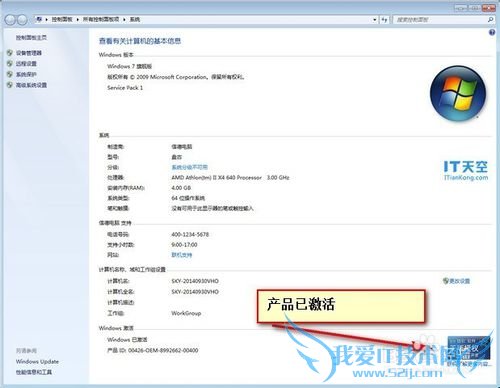Click the IT天空 manufacturer logo
This screenshot has width=500, height=388.
pos(466,170)
